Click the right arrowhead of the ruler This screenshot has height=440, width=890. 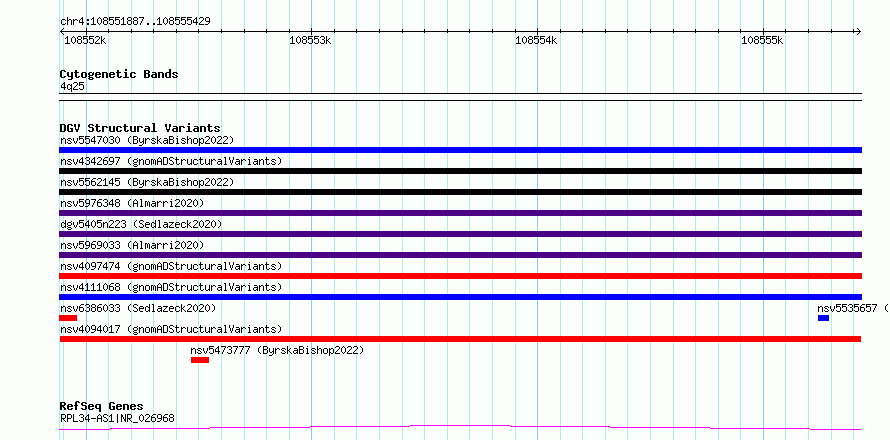pos(858,31)
